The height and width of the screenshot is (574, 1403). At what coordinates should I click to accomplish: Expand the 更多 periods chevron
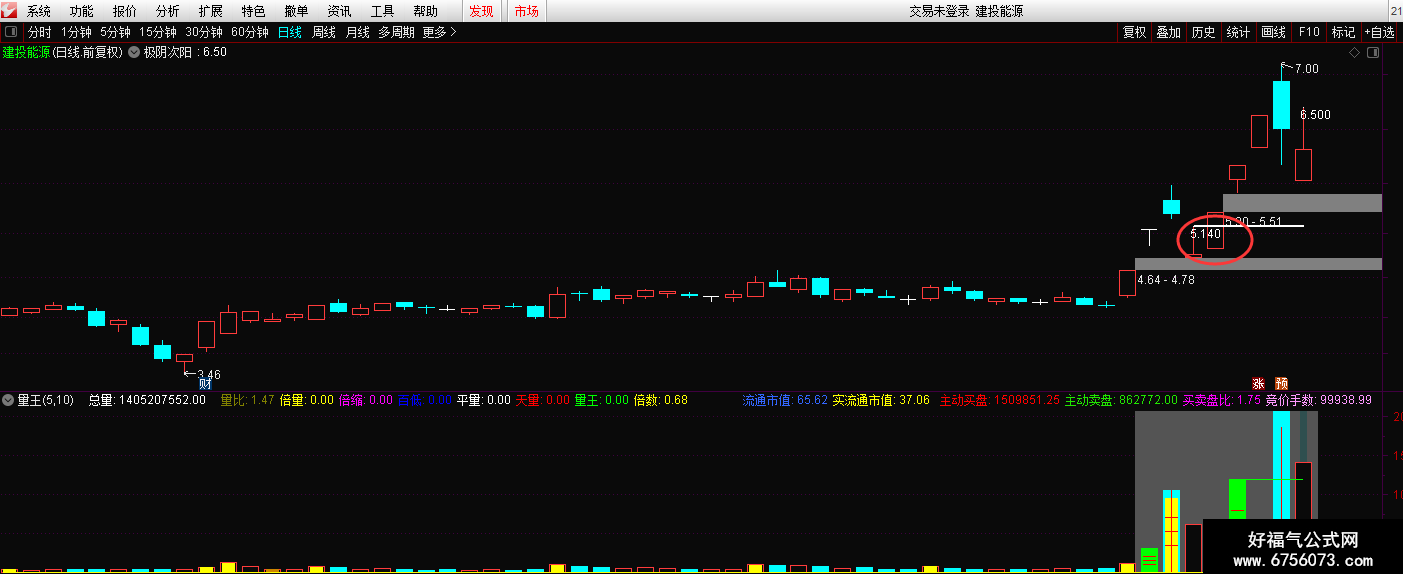coord(453,32)
